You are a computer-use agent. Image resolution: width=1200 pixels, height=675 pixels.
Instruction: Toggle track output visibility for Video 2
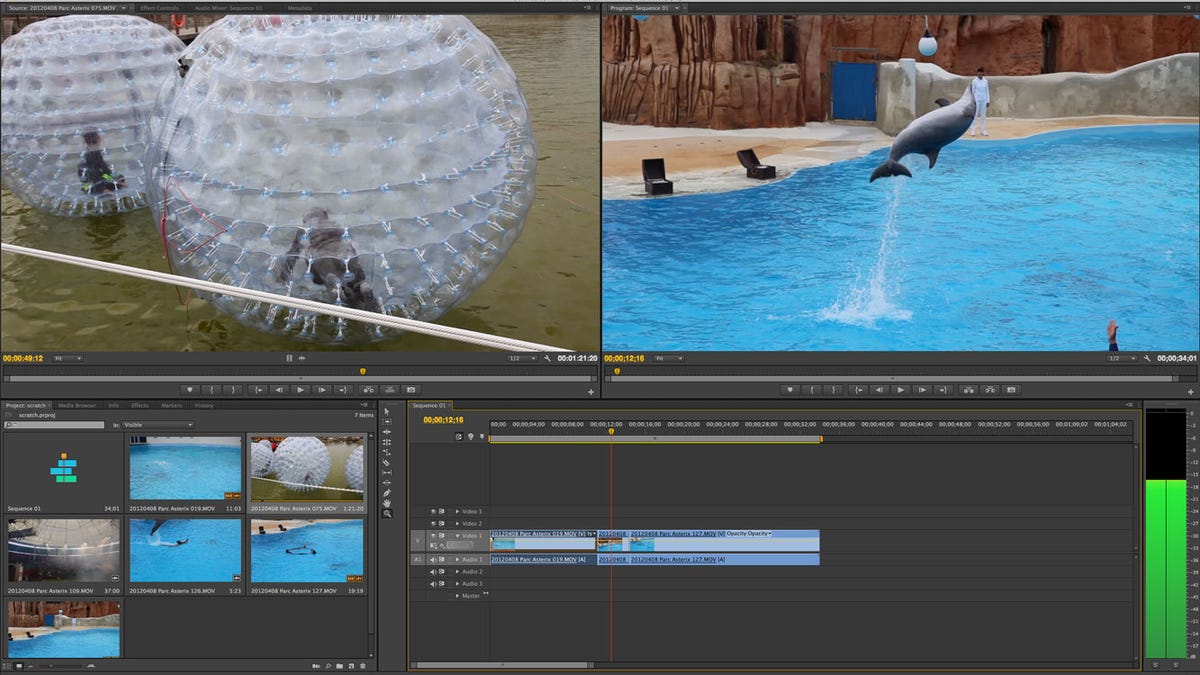click(x=433, y=521)
